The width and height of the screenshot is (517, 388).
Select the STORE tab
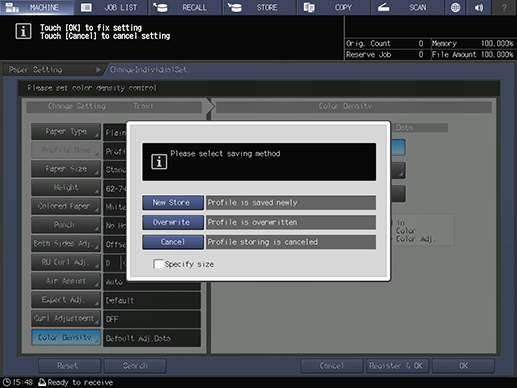tap(259, 7)
